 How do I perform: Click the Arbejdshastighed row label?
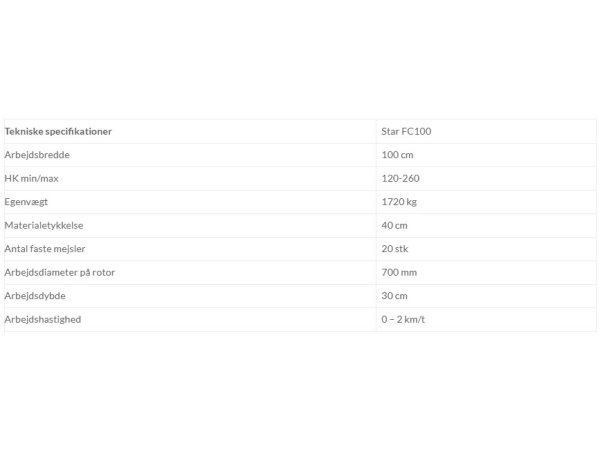click(42, 320)
